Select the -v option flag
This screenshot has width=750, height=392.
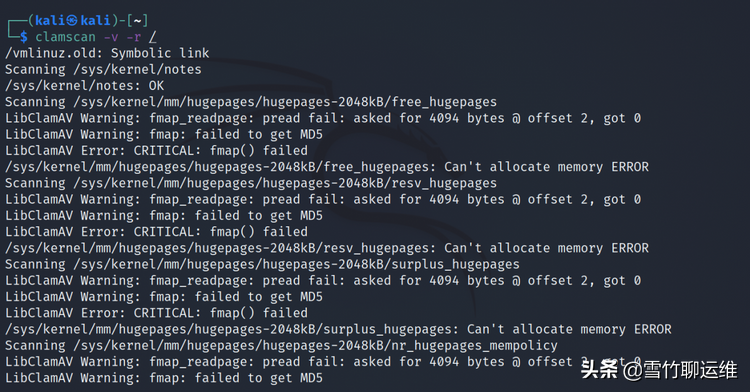(x=111, y=37)
